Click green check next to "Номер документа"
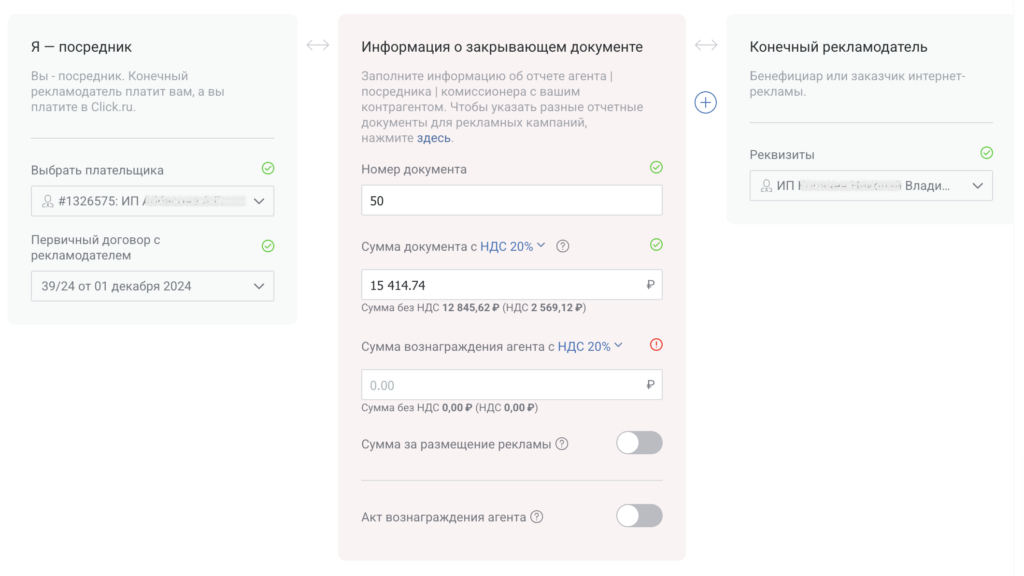1024x576 pixels. coord(656,168)
